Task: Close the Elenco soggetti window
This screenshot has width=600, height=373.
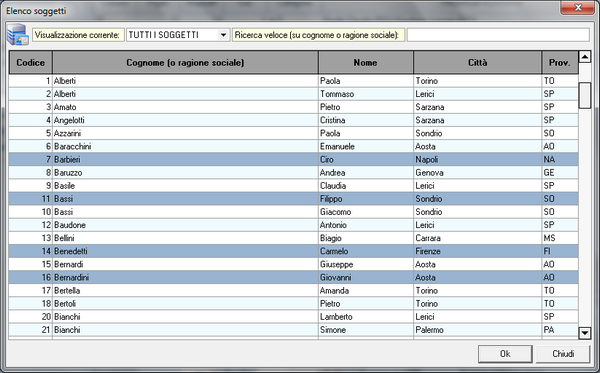Action: 578,8
